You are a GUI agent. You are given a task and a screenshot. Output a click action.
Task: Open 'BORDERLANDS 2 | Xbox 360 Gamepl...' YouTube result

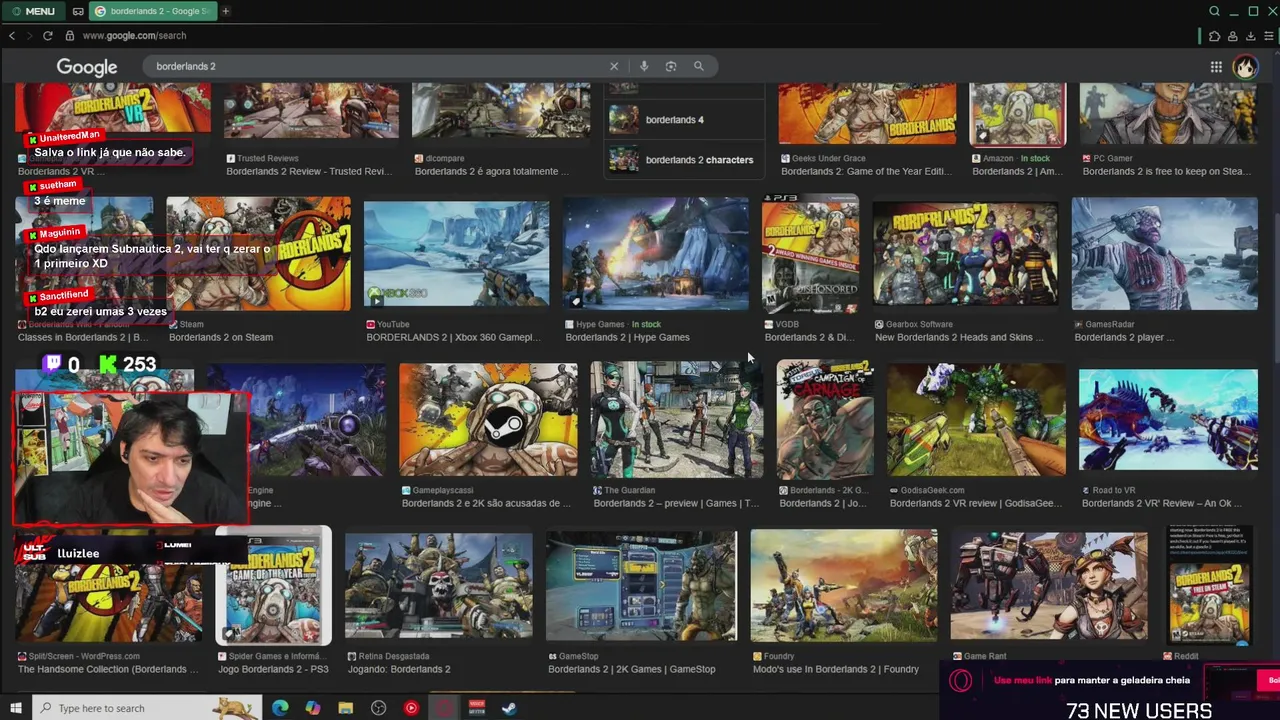(454, 337)
